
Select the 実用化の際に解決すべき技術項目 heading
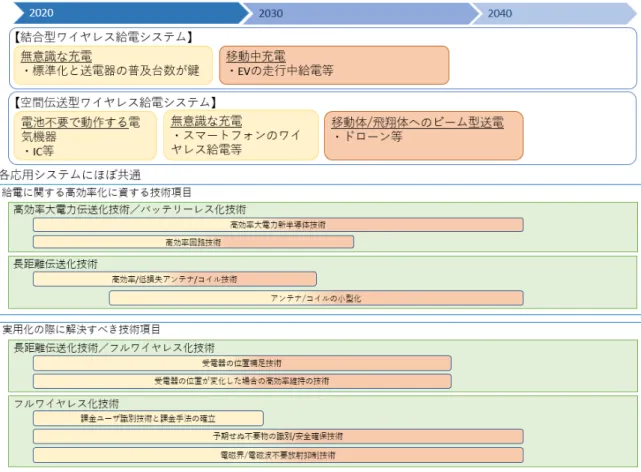pos(81,329)
